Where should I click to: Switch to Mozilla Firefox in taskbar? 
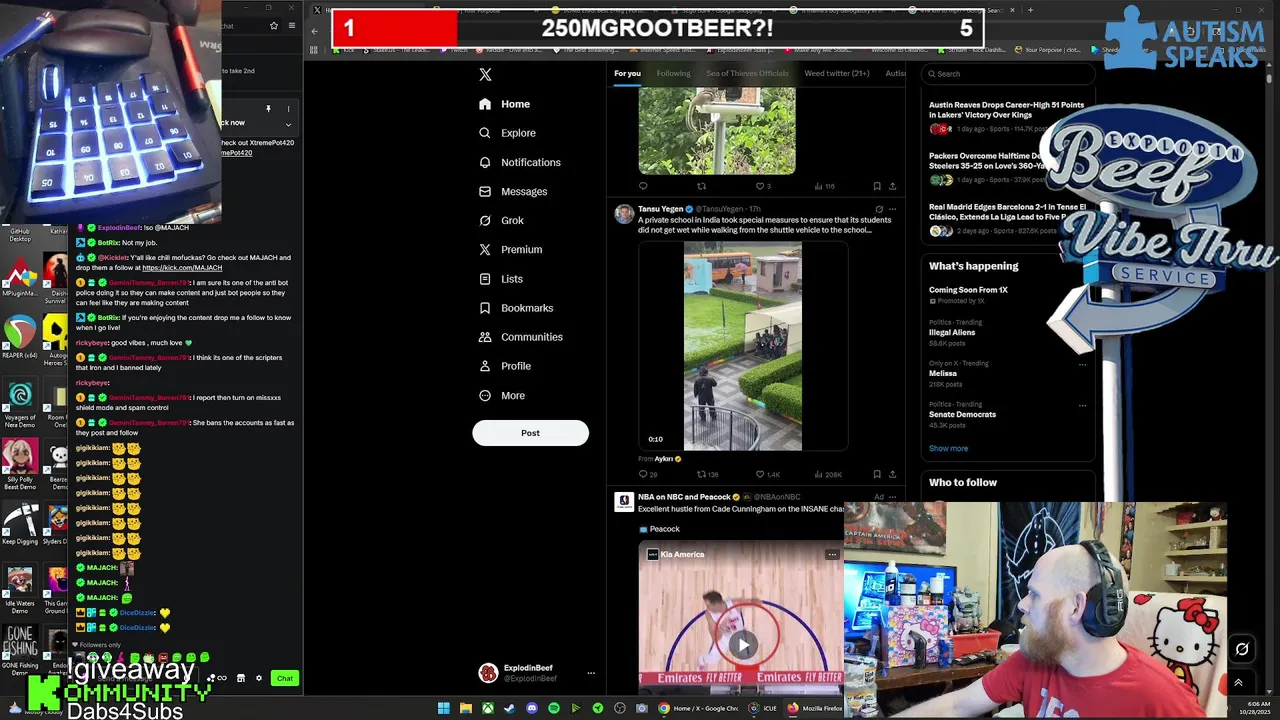pyautogui.click(x=814, y=708)
